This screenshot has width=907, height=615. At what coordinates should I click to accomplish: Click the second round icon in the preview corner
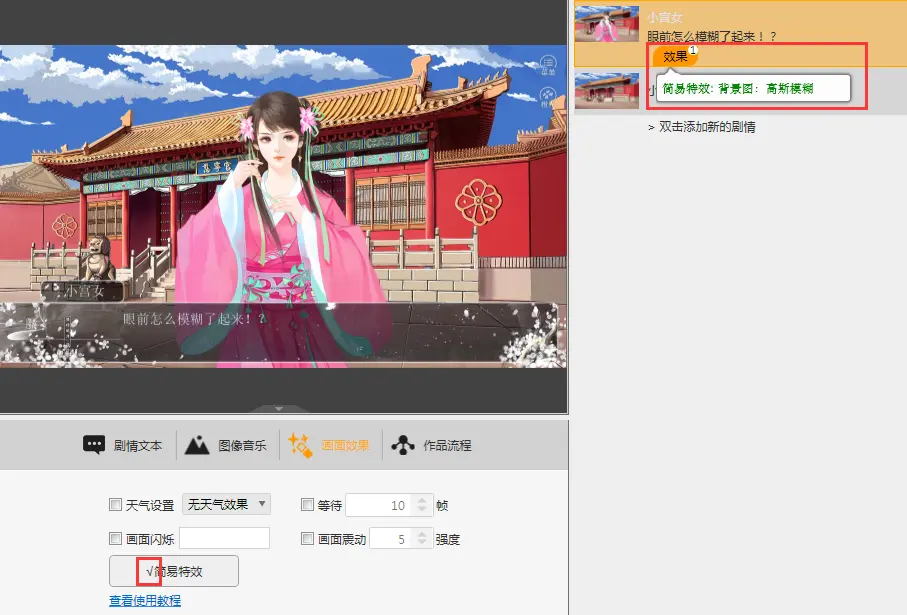[x=549, y=96]
